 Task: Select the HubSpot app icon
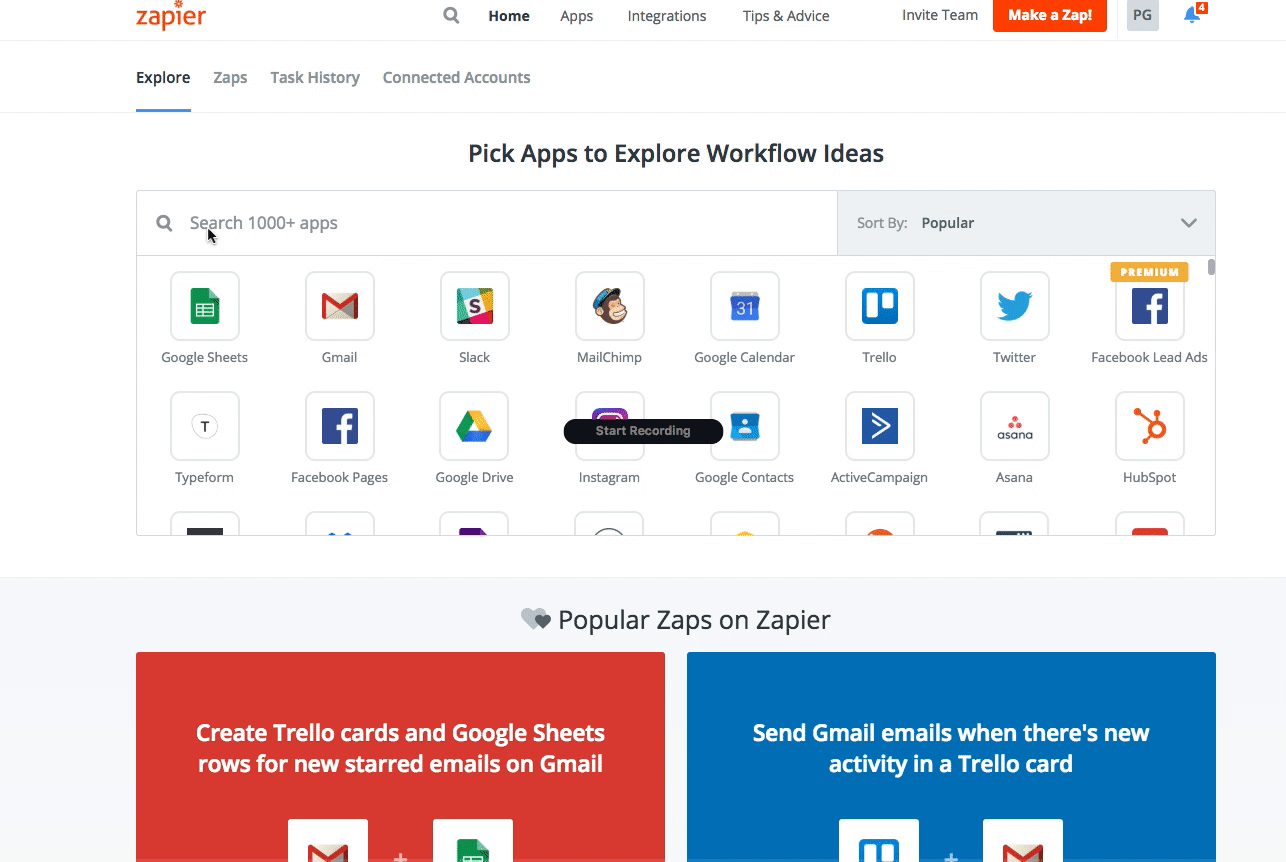pyautogui.click(x=1149, y=426)
